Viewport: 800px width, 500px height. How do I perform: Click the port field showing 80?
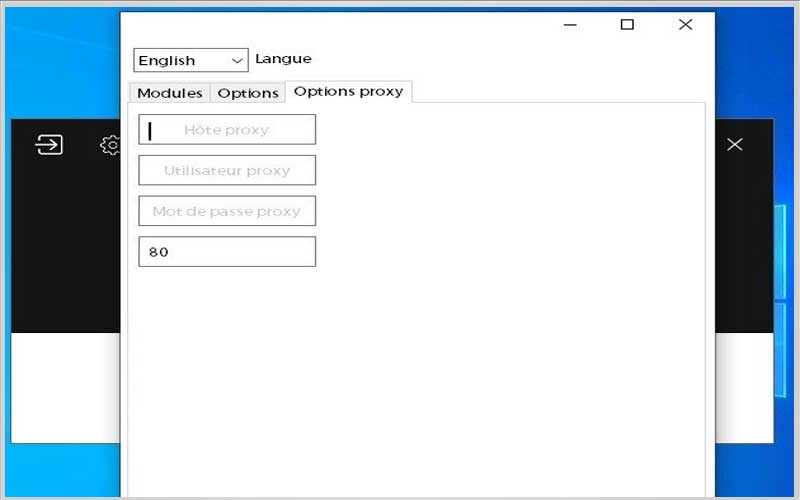[x=227, y=252]
